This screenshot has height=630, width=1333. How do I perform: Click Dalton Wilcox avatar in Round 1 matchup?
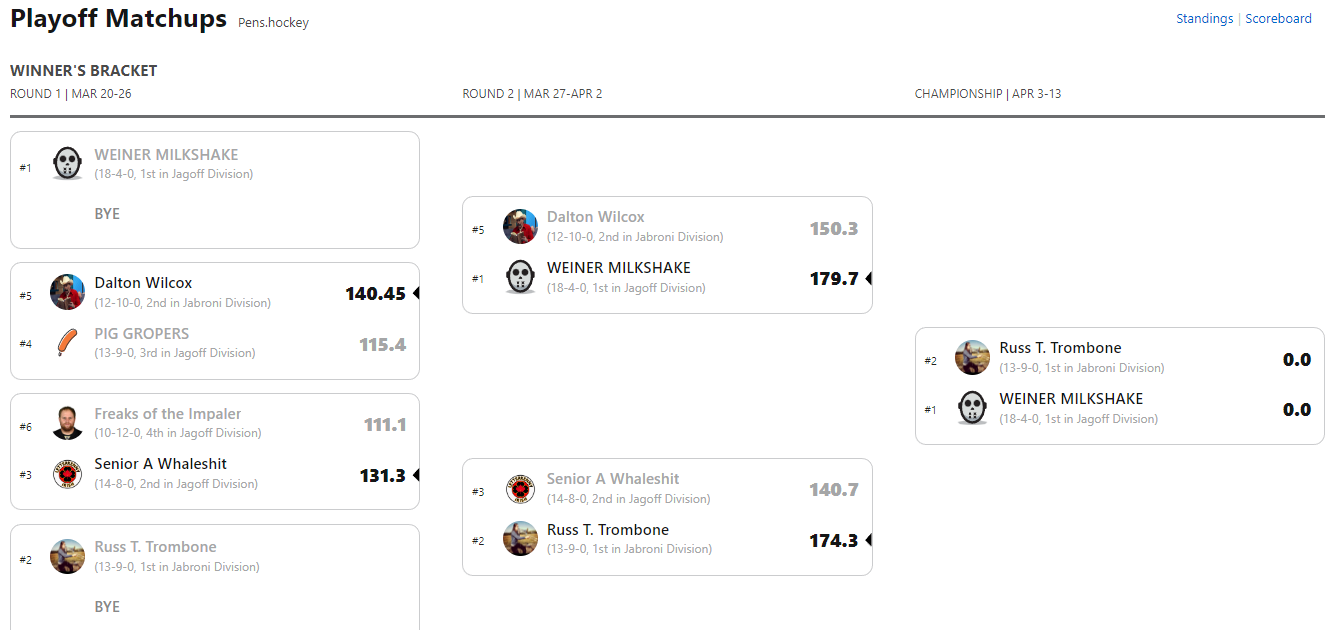[x=67, y=292]
